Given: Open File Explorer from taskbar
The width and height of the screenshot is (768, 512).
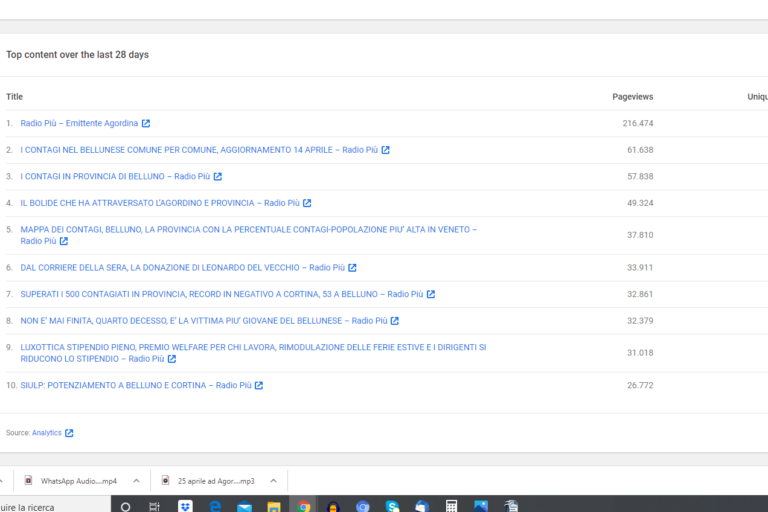Looking at the screenshot, I should click(x=274, y=506).
